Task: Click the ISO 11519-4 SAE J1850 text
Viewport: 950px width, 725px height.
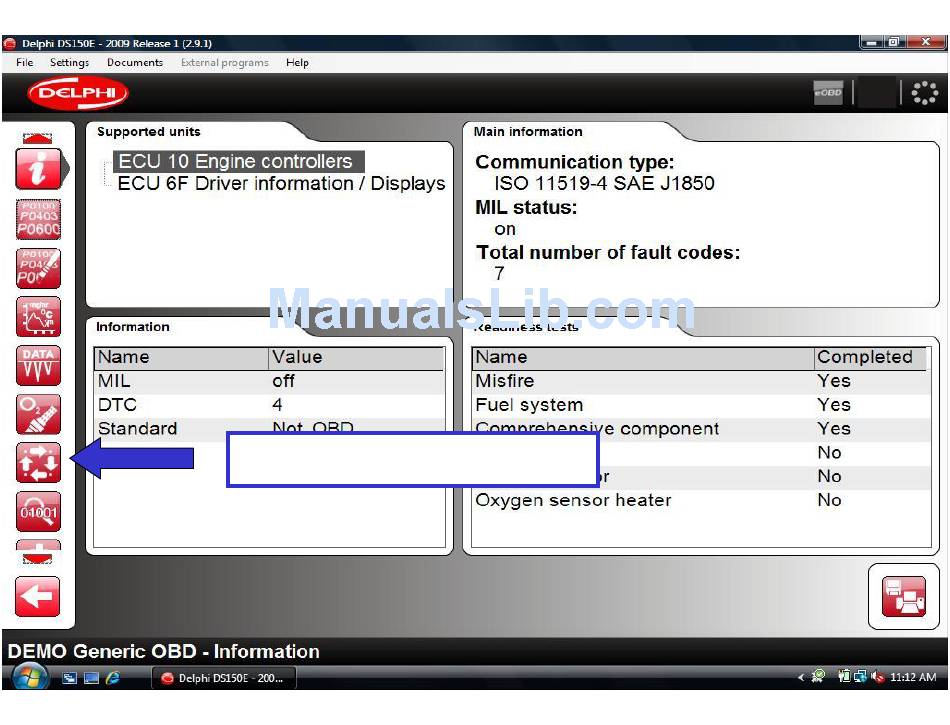Action: tap(604, 183)
